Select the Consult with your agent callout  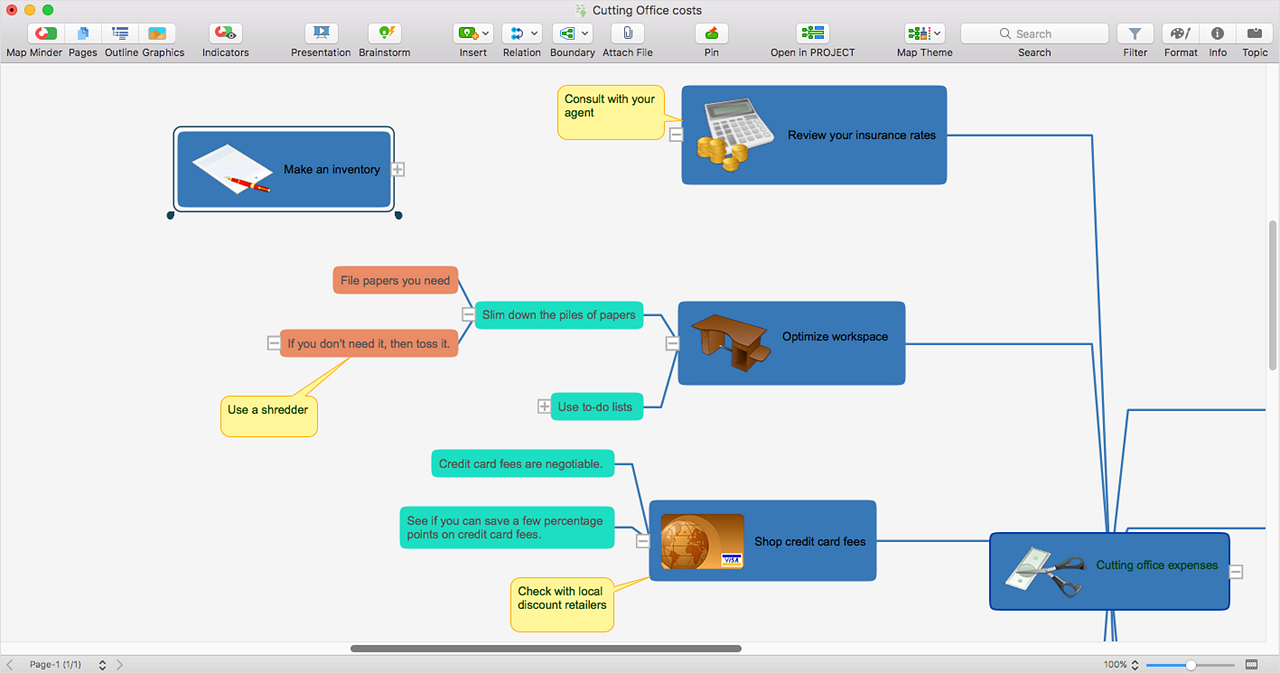(610, 112)
